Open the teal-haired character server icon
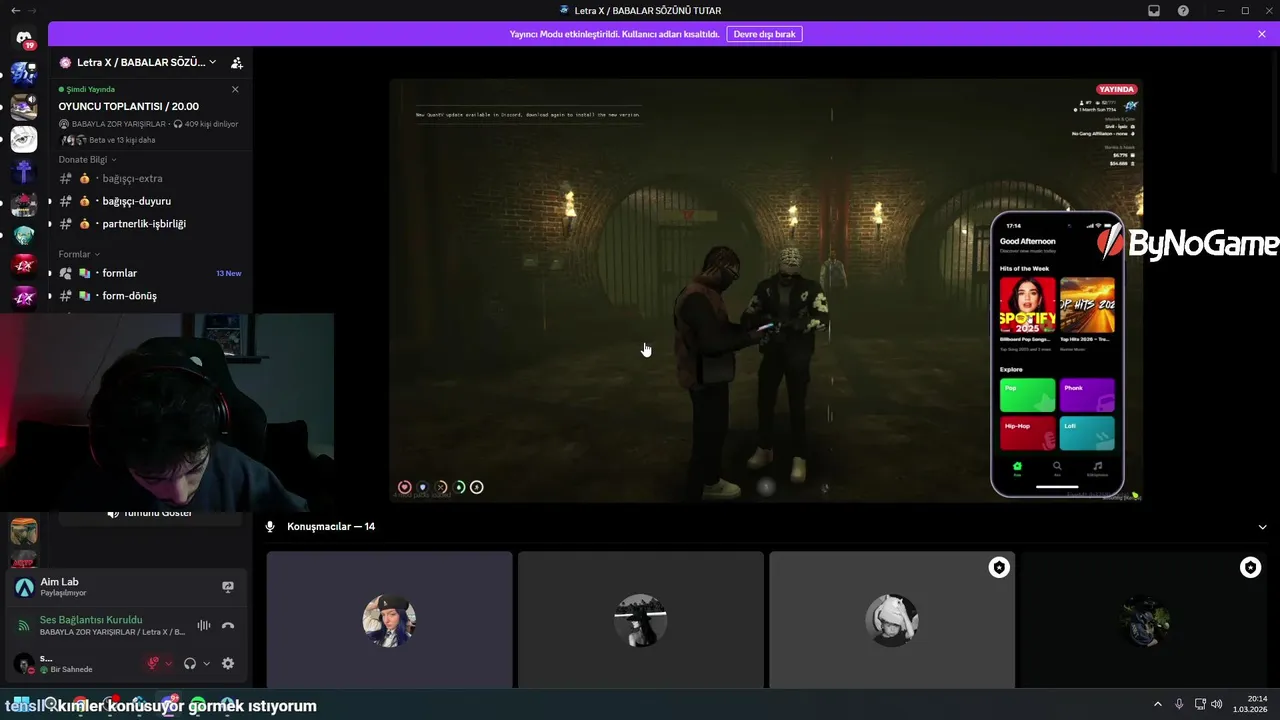The image size is (1280, 720). [24, 235]
